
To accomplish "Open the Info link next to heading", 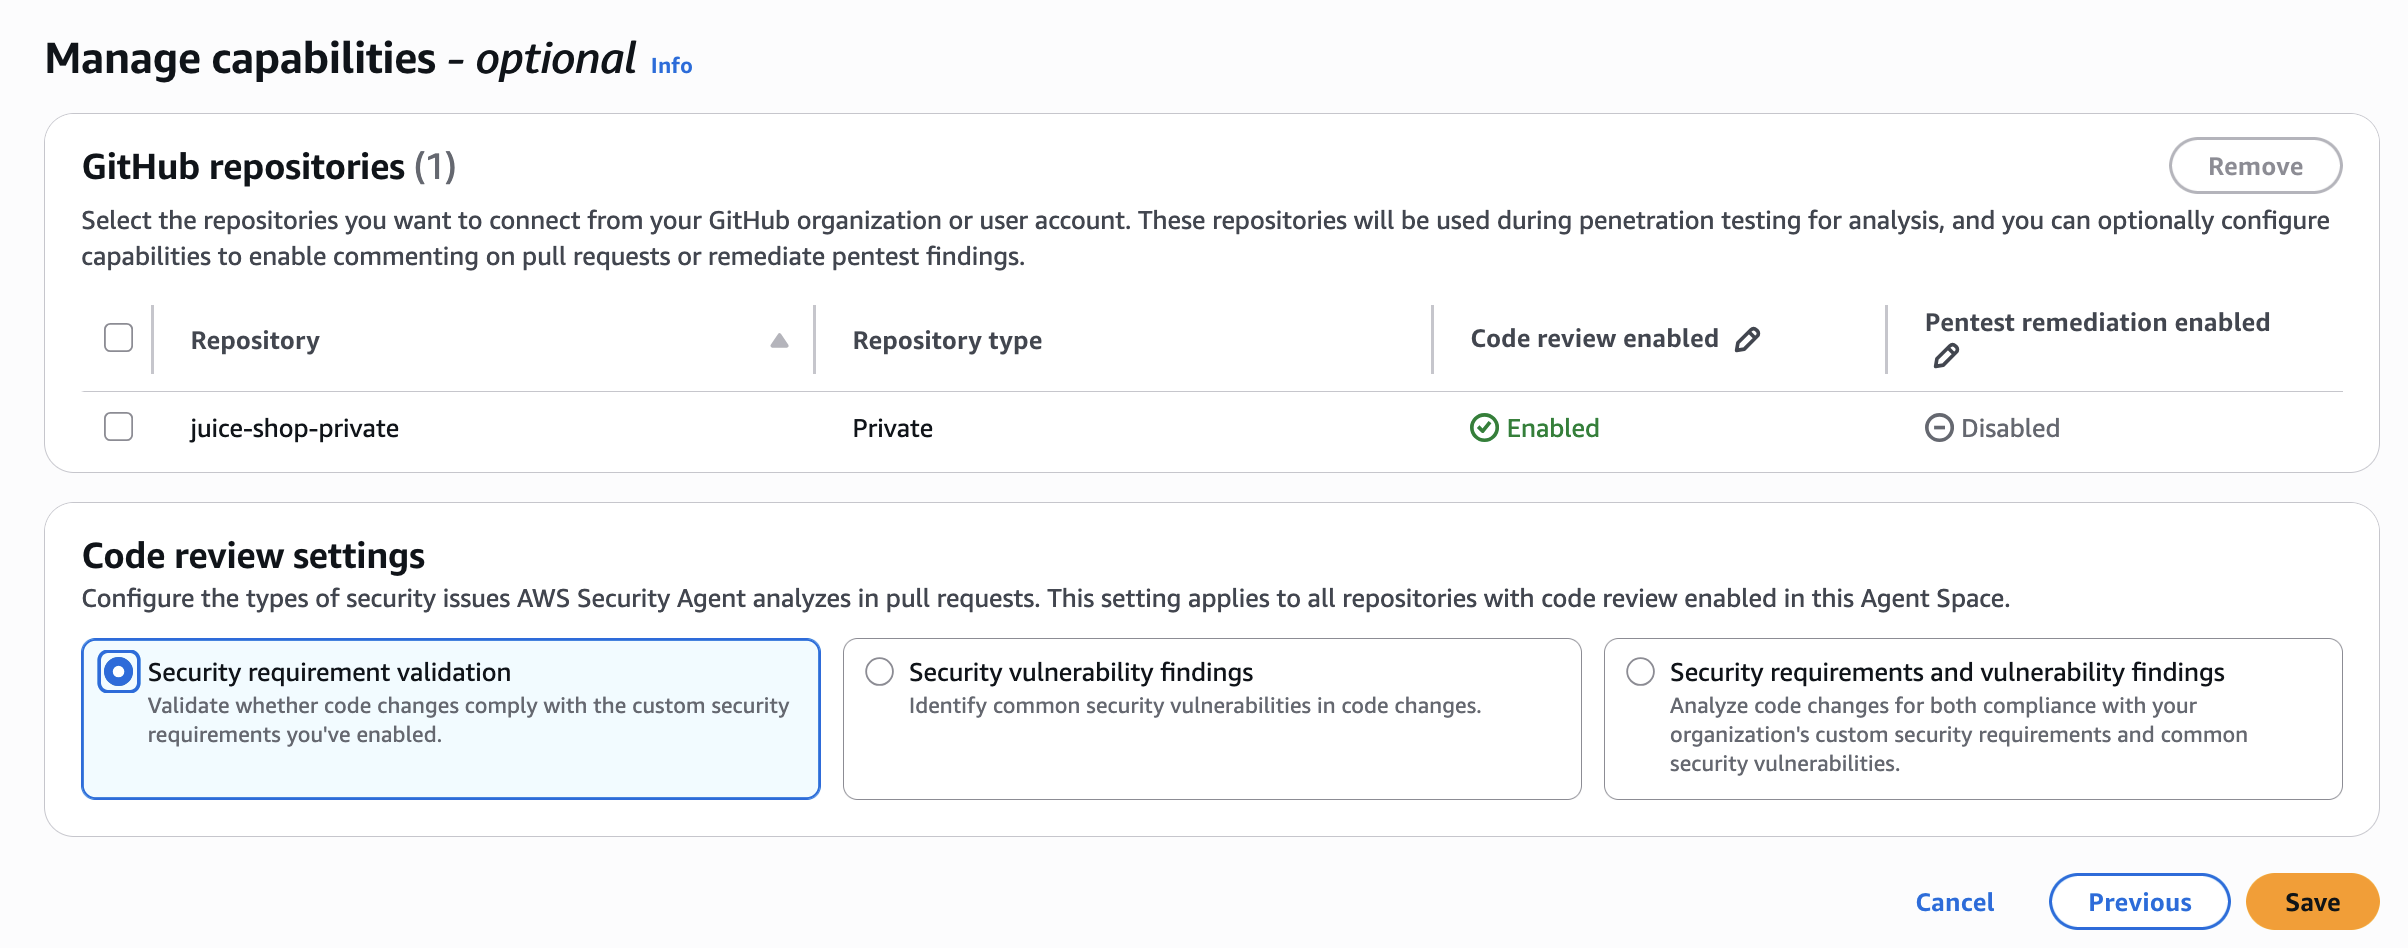I will point(671,66).
